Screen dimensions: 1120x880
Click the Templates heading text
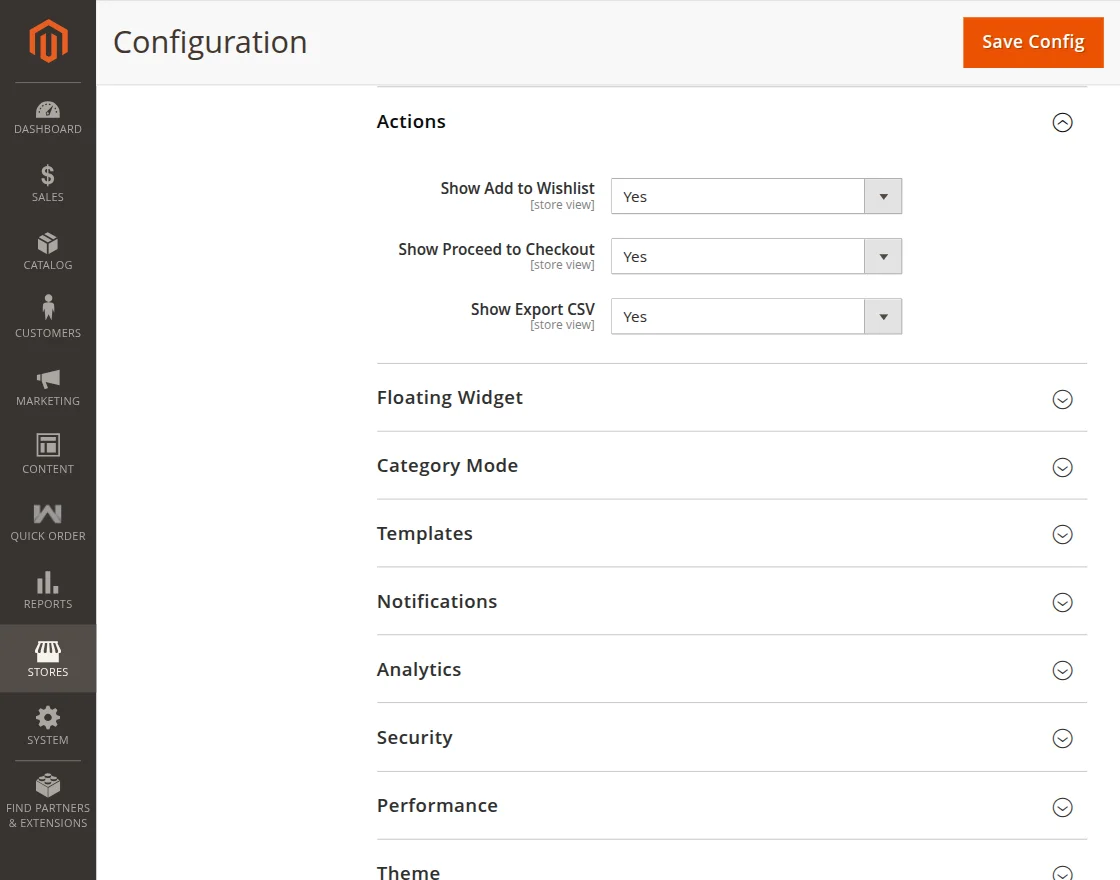click(424, 534)
